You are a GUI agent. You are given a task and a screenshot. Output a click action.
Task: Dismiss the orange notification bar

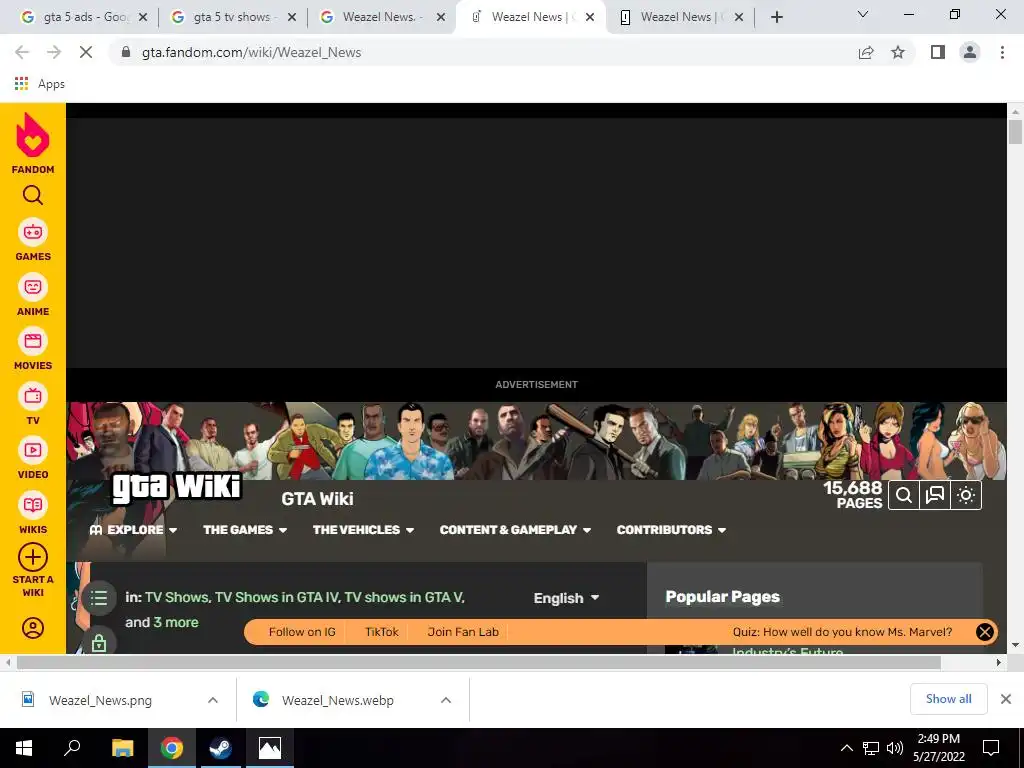[x=985, y=632]
